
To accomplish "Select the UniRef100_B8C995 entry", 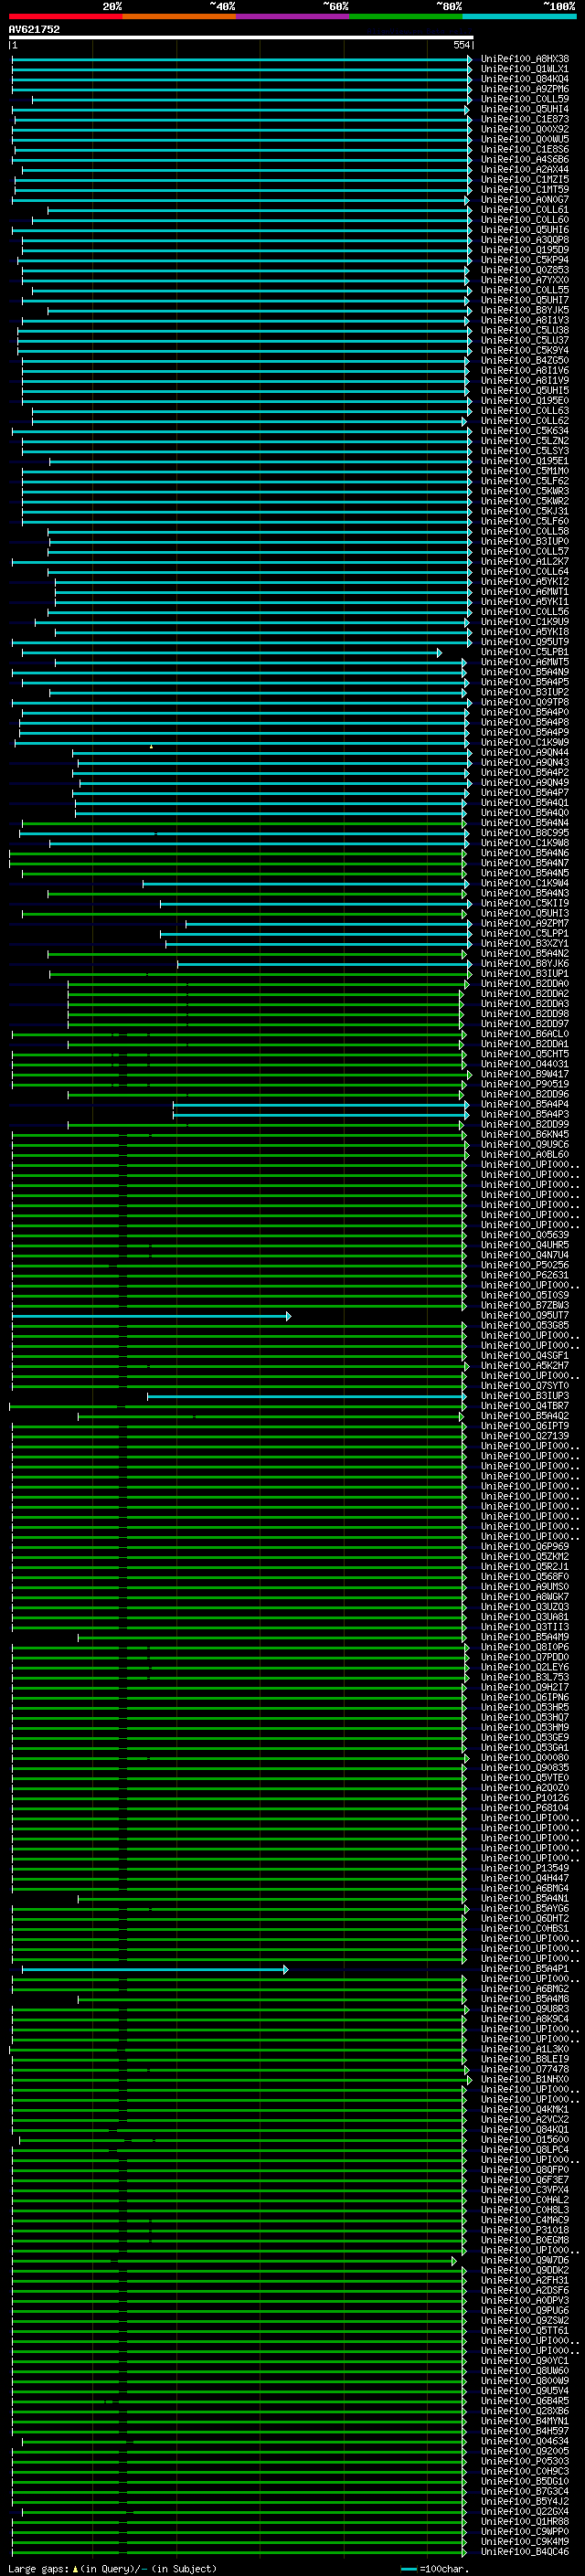I will pos(524,833).
